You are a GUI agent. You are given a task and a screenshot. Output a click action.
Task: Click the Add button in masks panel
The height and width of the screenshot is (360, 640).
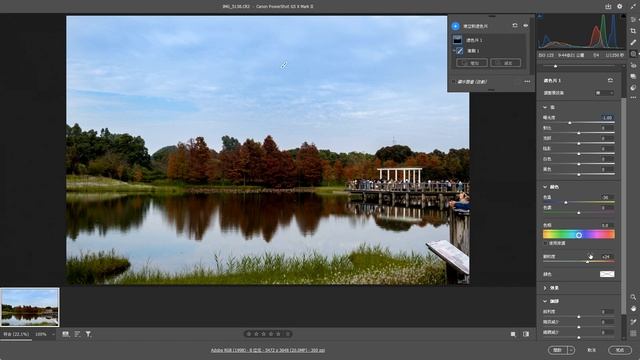point(472,63)
